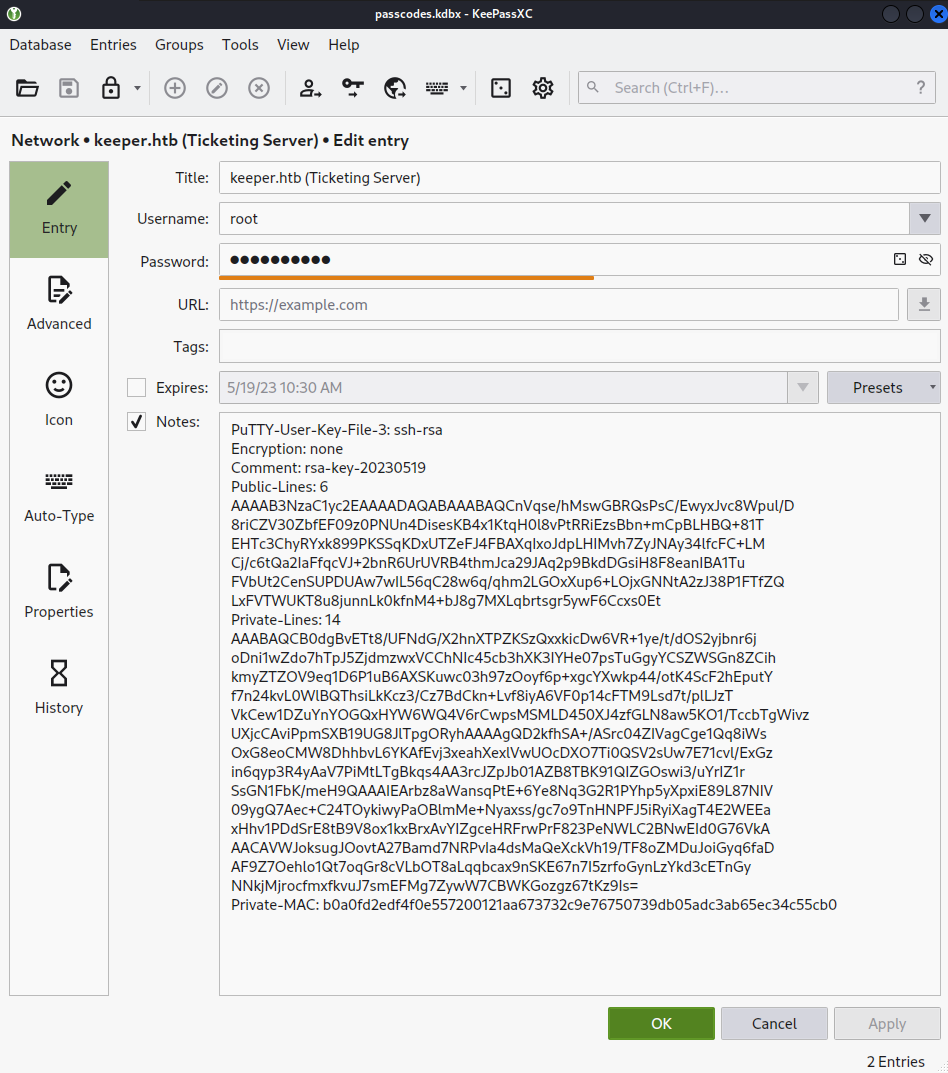Click the URL input field
The image size is (948, 1073).
(x=559, y=305)
